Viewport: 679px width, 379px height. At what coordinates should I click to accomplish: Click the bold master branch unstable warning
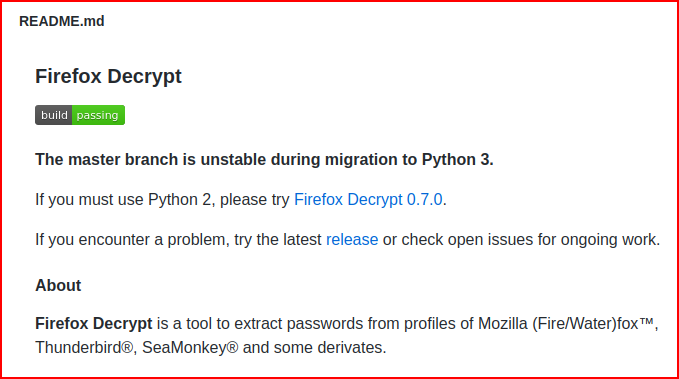click(x=264, y=159)
